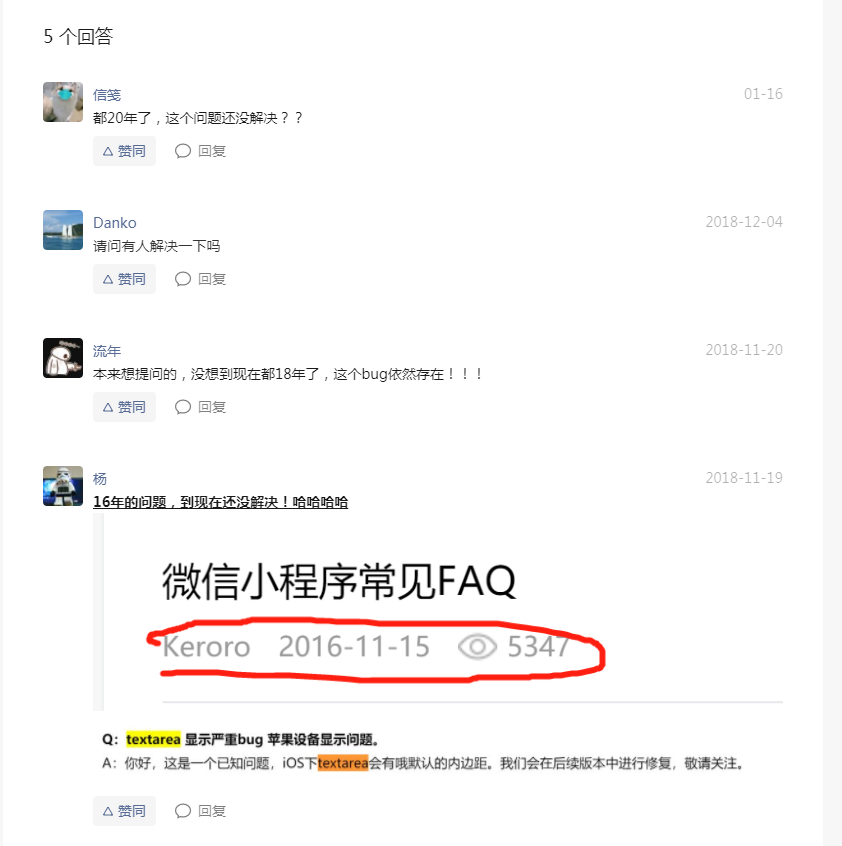Visit Danko's profile via username

pos(115,223)
